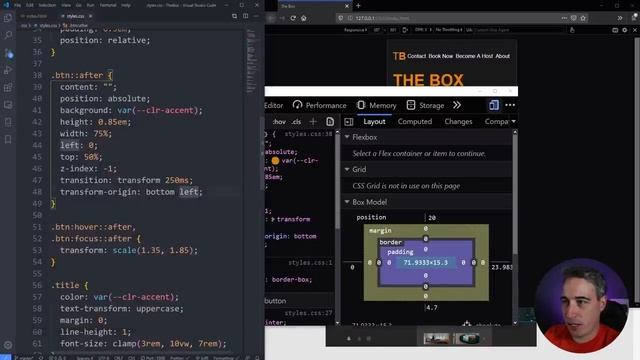Select the Computed sidebar tab
The image size is (640, 360).
[x=415, y=122]
